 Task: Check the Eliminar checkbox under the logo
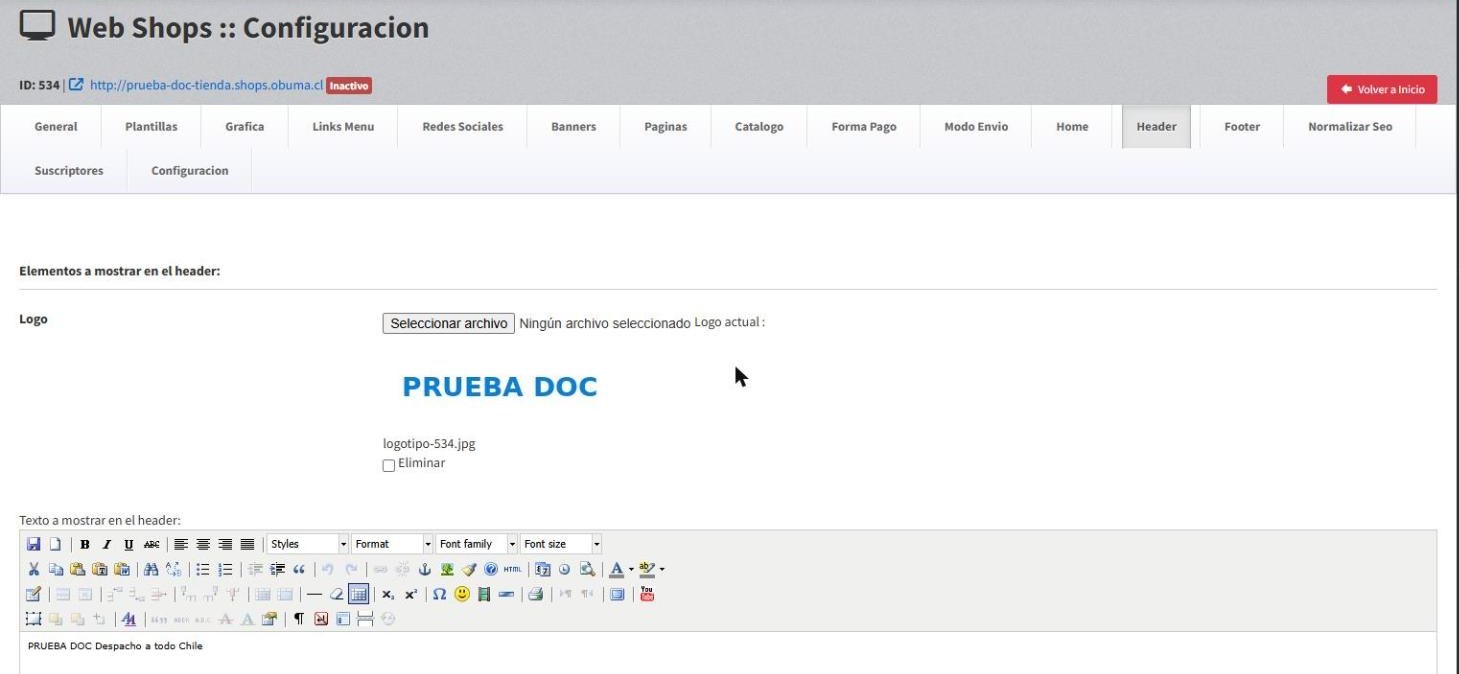pyautogui.click(x=389, y=465)
